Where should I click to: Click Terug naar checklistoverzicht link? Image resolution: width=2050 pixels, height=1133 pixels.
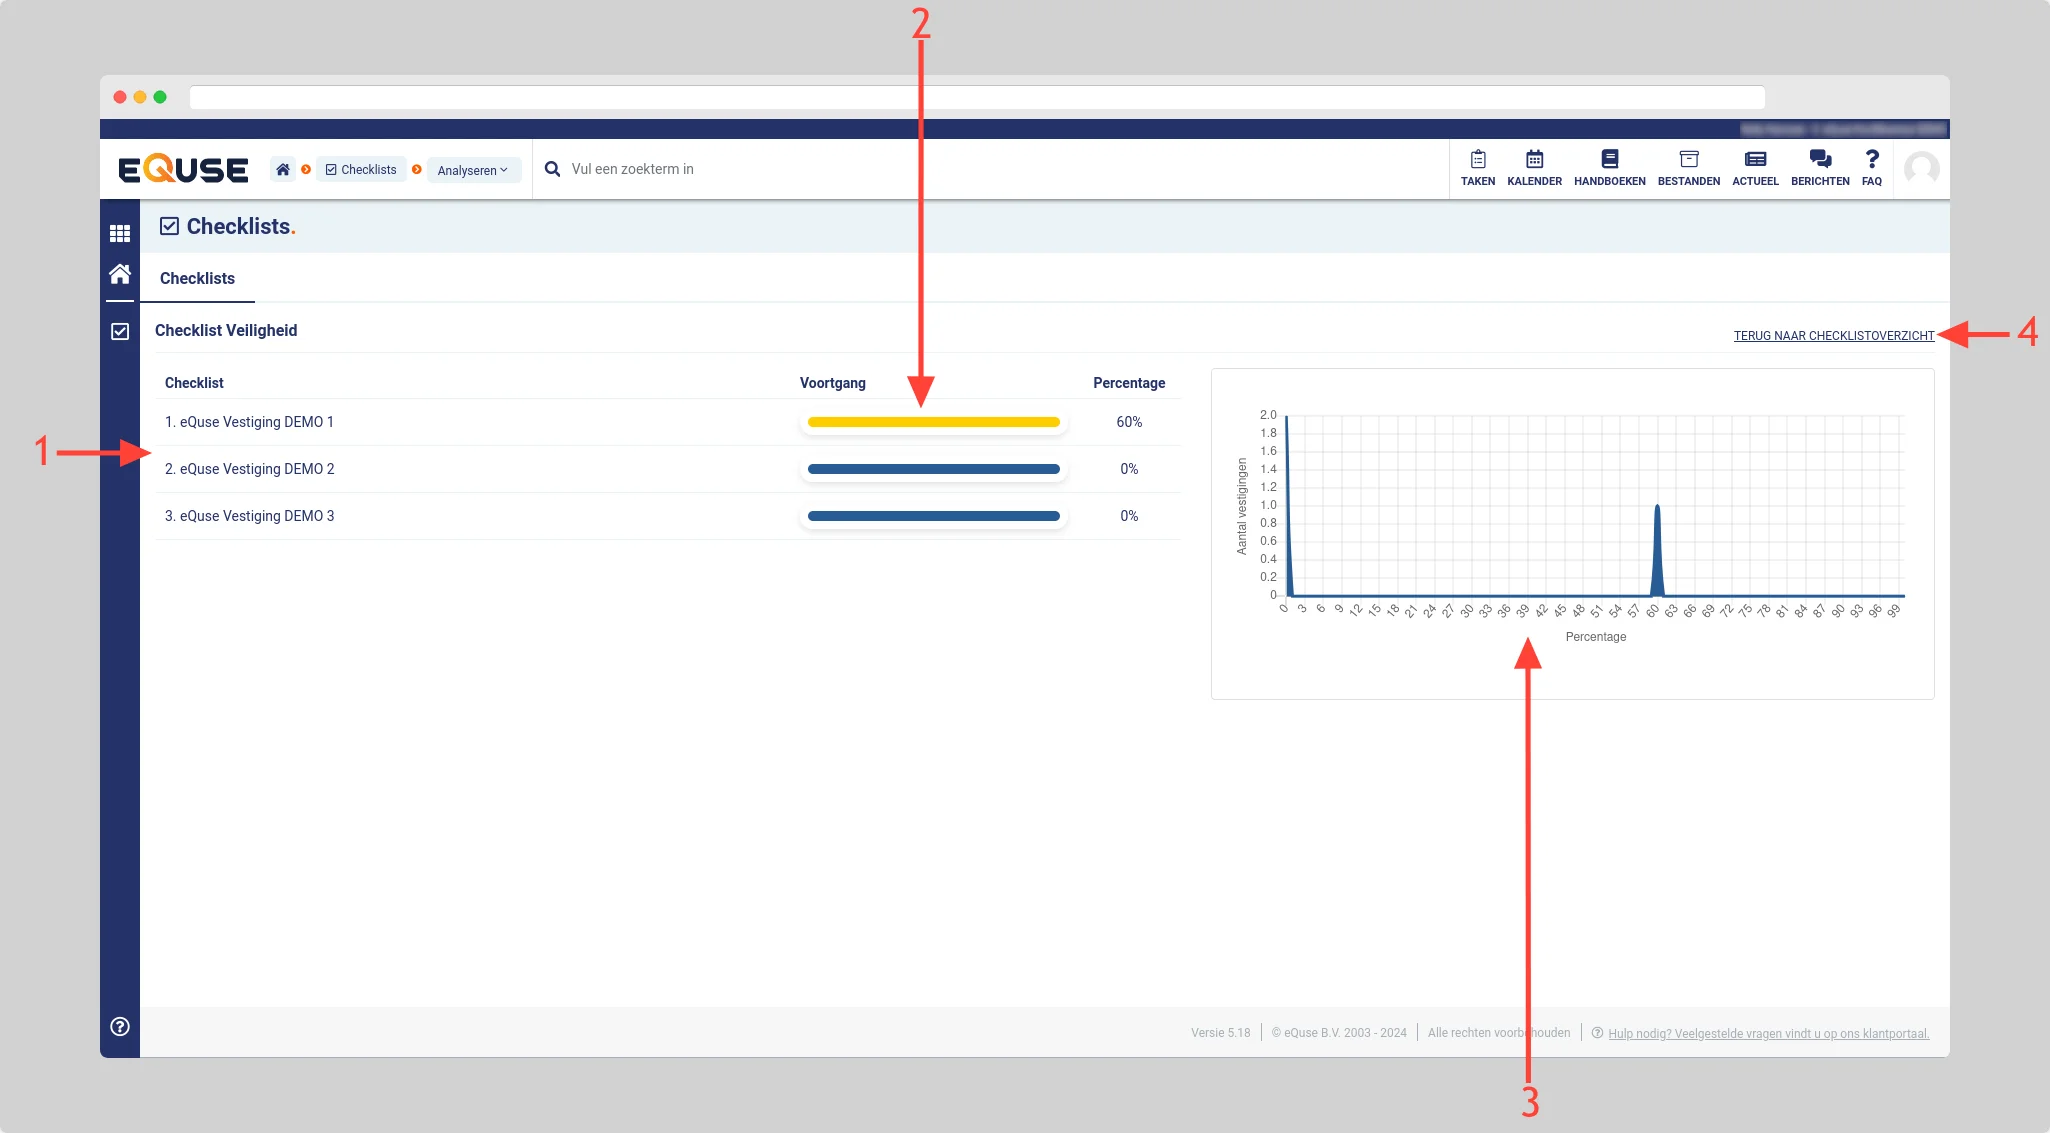1833,336
